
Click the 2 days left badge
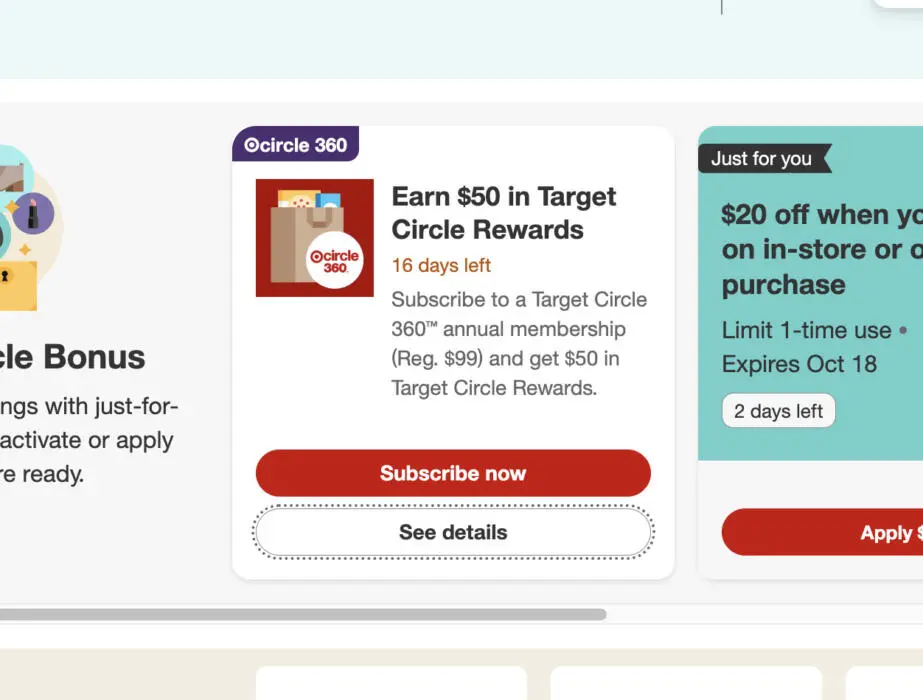(778, 411)
